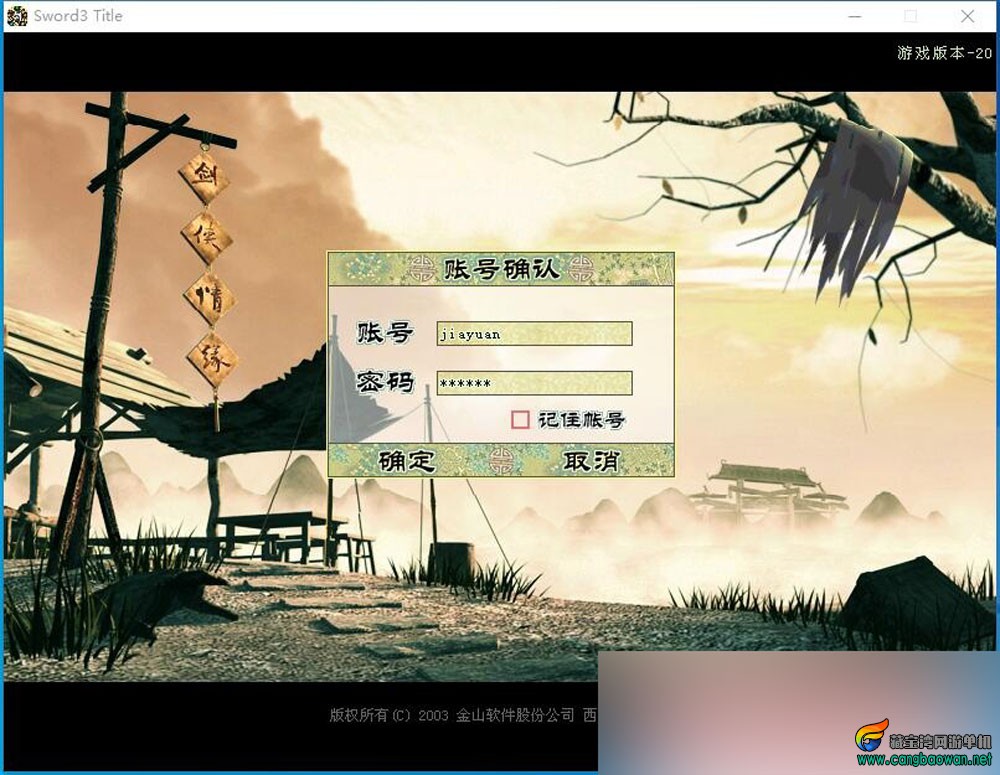This screenshot has height=775, width=1000.
Task: Focus the 密码 password input field
Action: 534,383
